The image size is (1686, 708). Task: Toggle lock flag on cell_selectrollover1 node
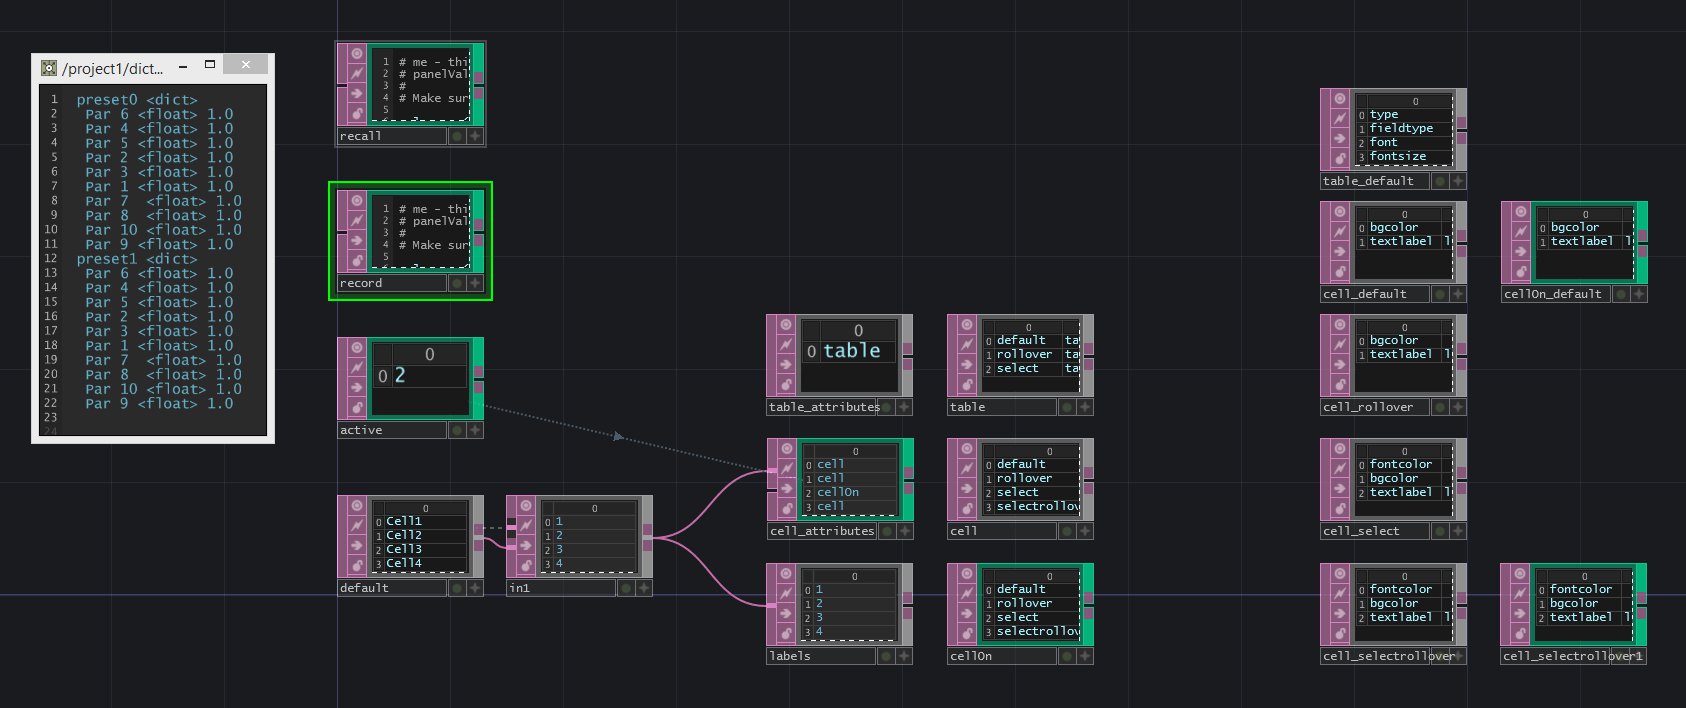click(x=1520, y=634)
